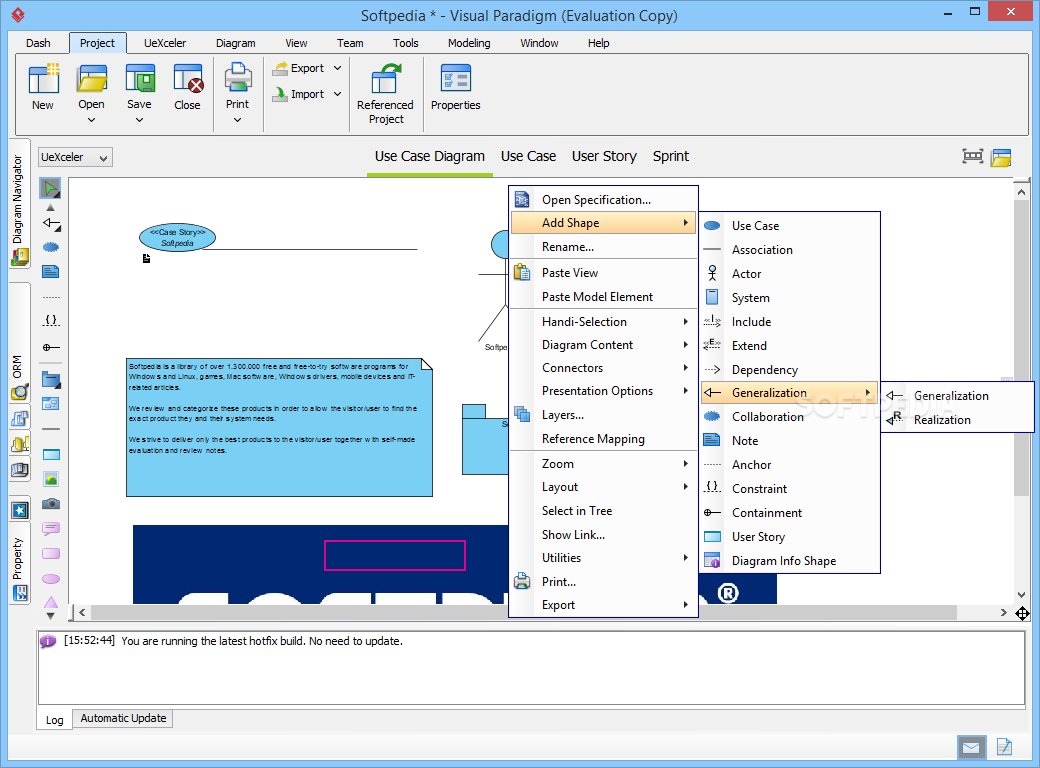Open the Diagram Navigator side panel
1040x768 pixels.
coord(19,204)
